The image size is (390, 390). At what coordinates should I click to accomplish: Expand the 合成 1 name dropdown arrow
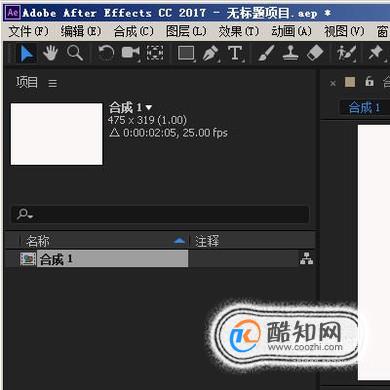149,108
